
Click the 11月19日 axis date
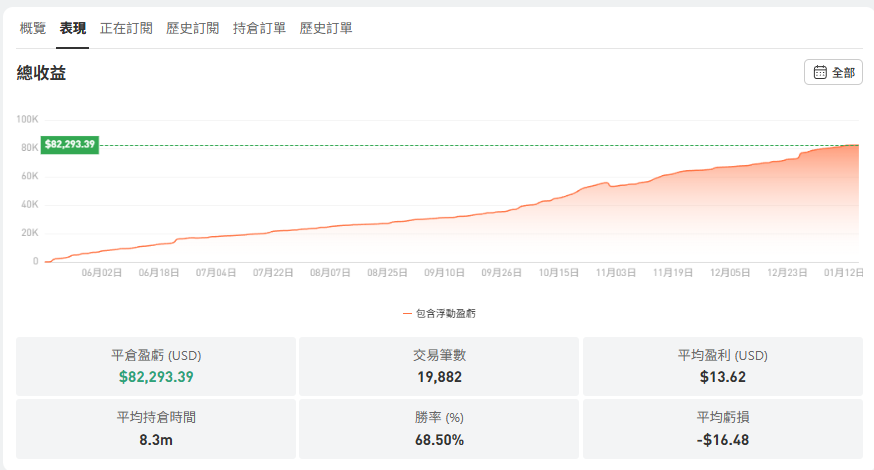(673, 273)
